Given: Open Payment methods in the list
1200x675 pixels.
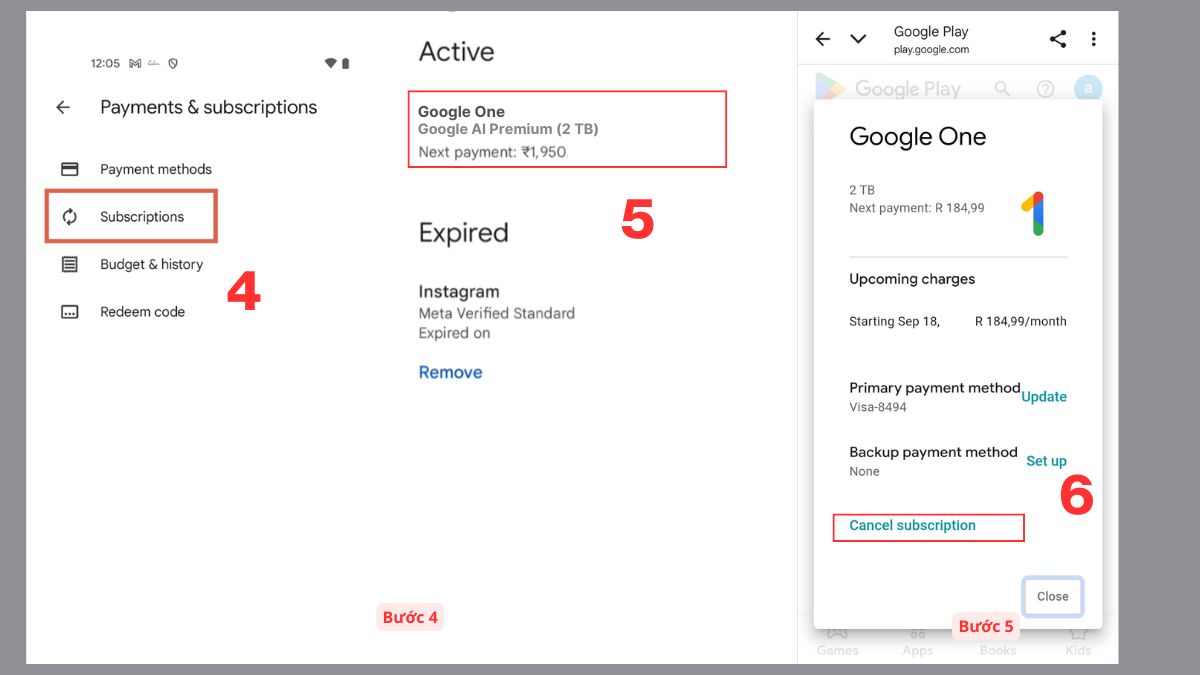Looking at the screenshot, I should (x=156, y=169).
